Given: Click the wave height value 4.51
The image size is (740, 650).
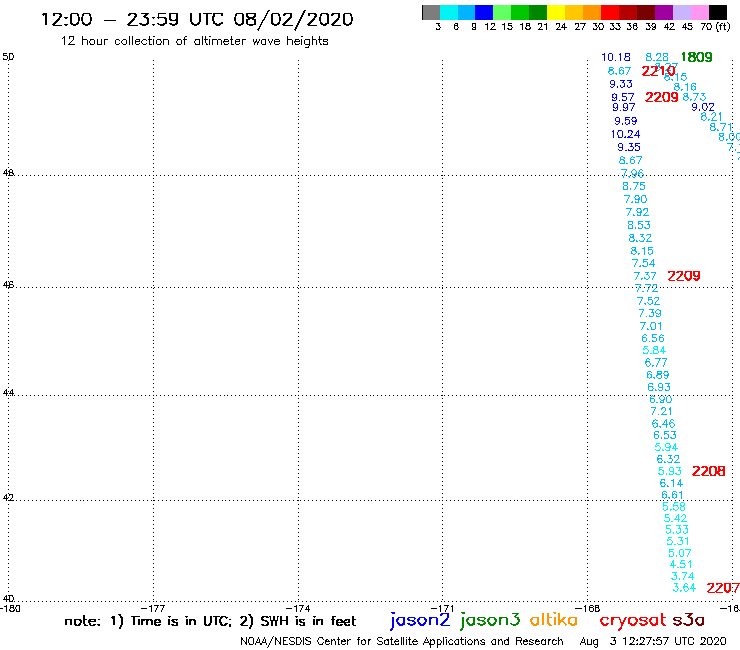Looking at the screenshot, I should (x=681, y=564).
